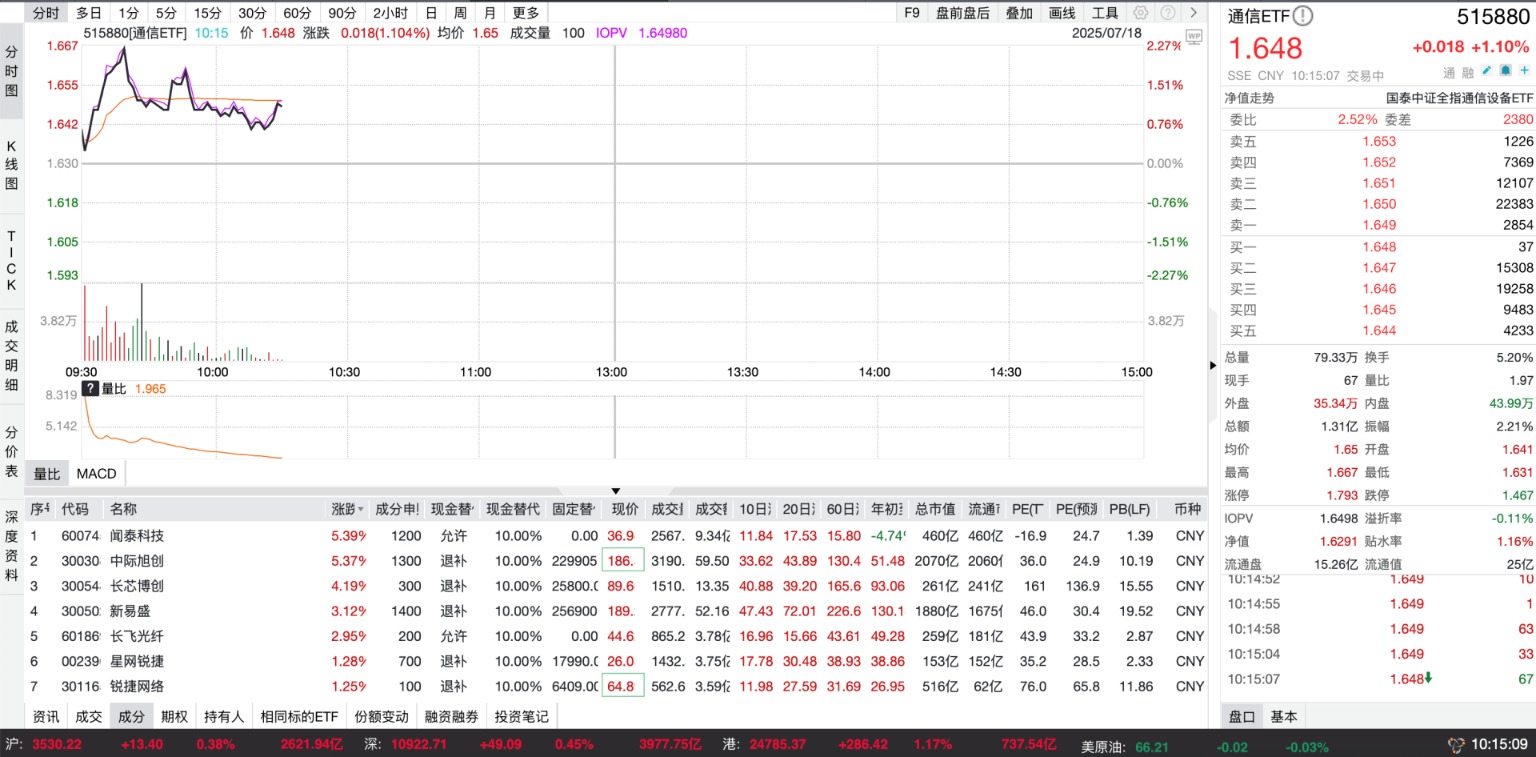Click the pencil note icon under price
The height and width of the screenshot is (757, 1536).
(x=1487, y=71)
